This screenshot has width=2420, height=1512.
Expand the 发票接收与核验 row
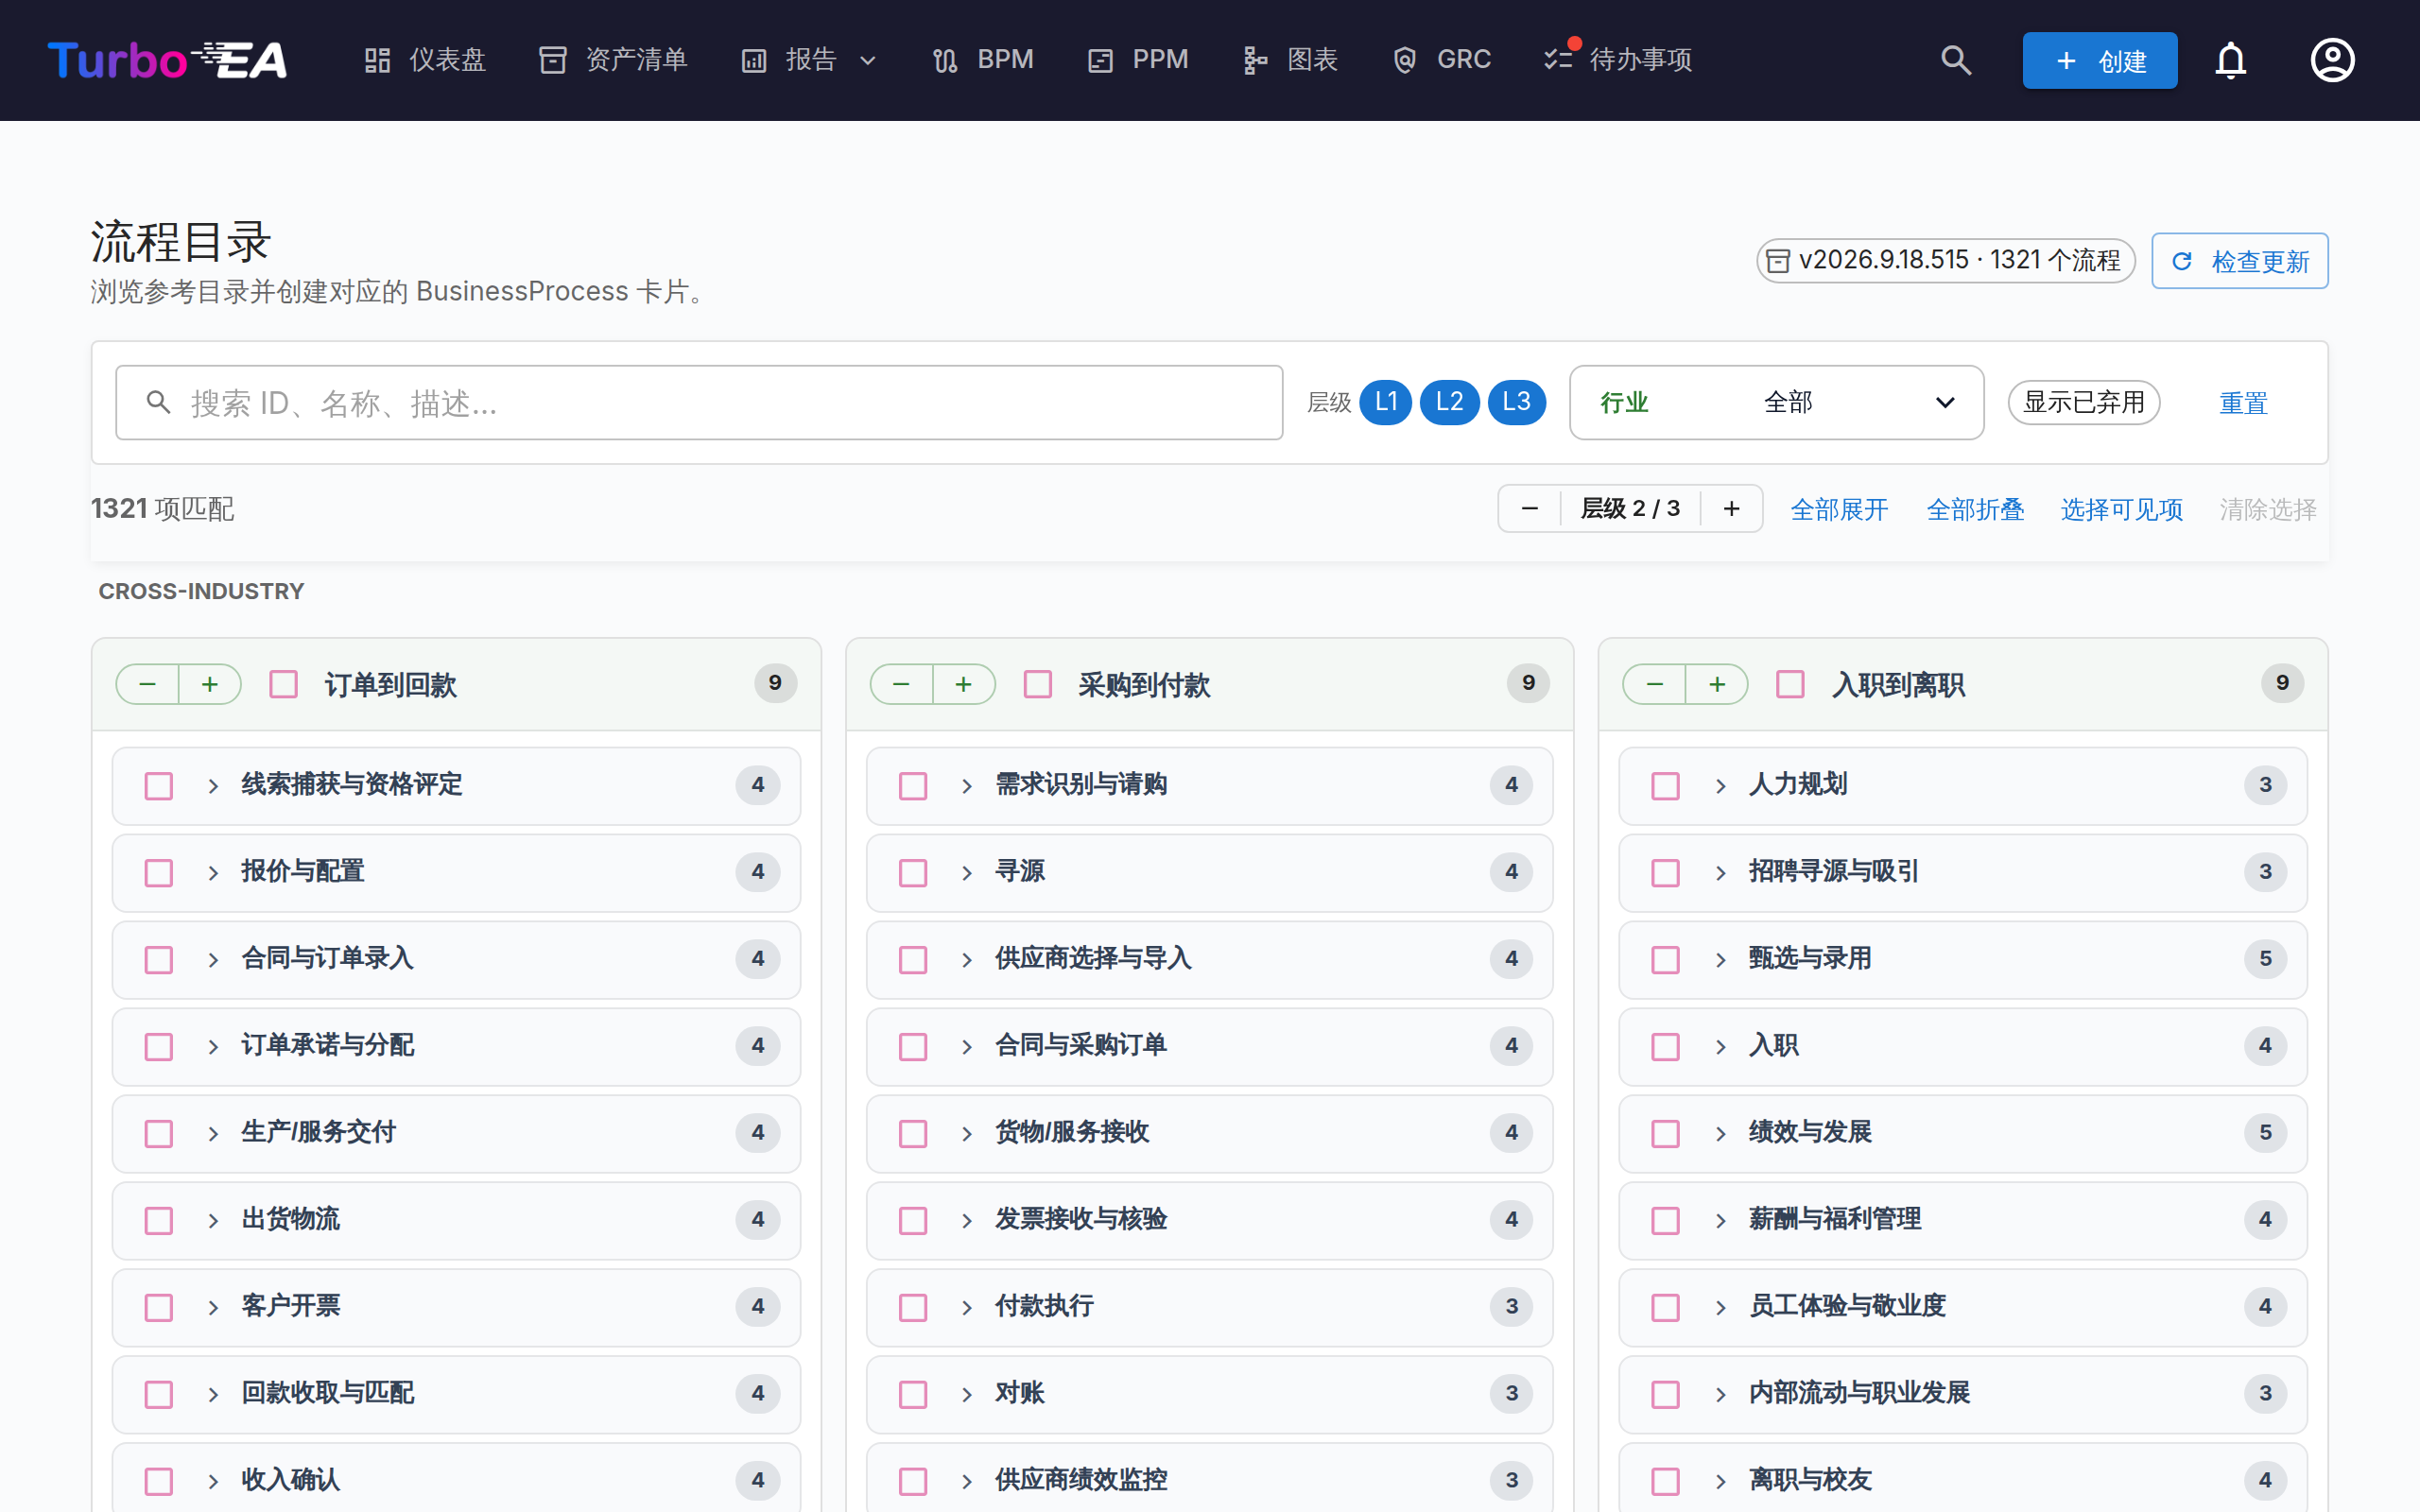[967, 1221]
